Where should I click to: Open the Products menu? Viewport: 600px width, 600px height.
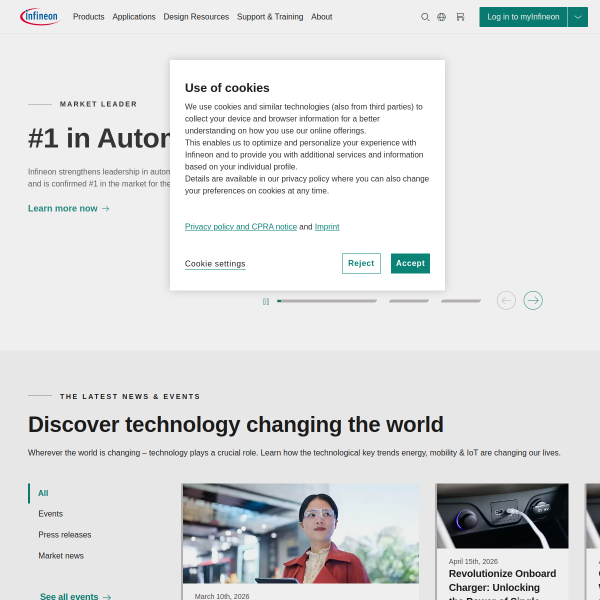(x=89, y=17)
